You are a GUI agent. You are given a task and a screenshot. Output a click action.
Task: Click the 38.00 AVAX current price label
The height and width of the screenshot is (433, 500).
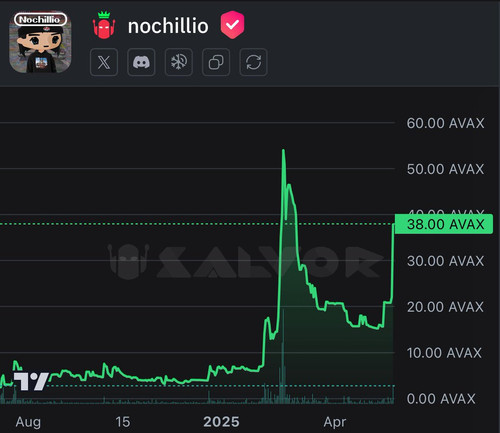click(x=444, y=224)
